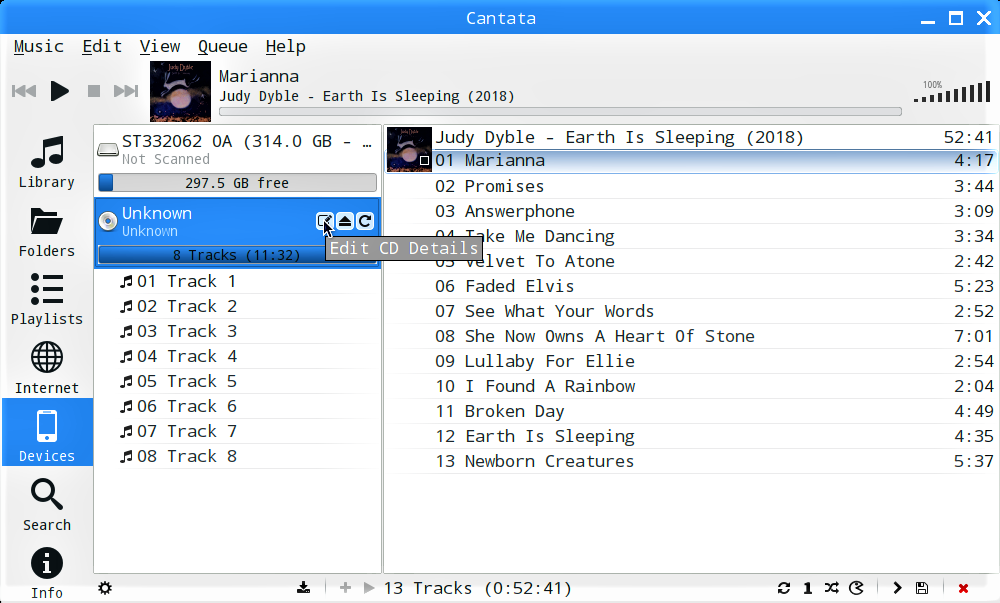The image size is (1000, 603).
Task: Skip to the previous track
Action: coord(24,91)
